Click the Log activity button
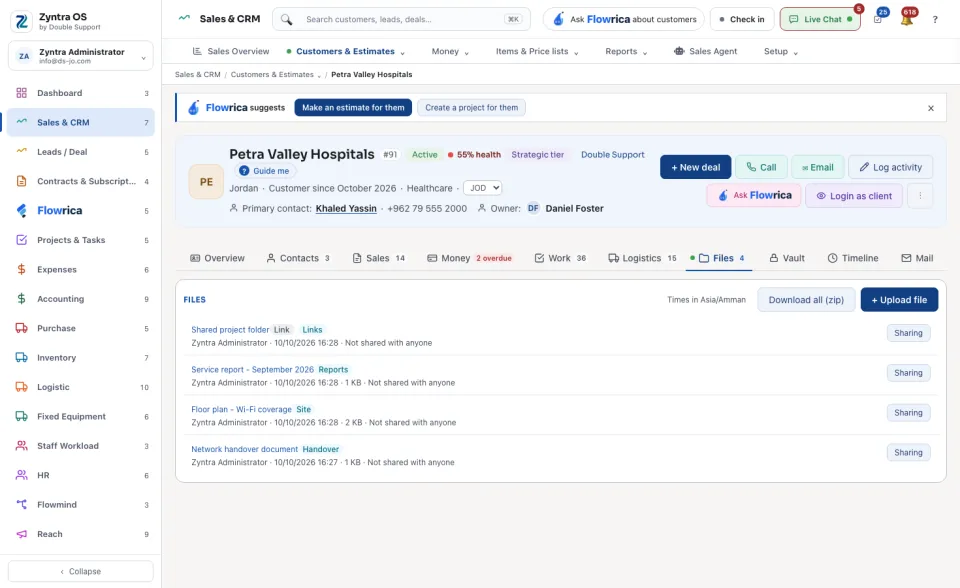960x588 pixels. point(890,167)
